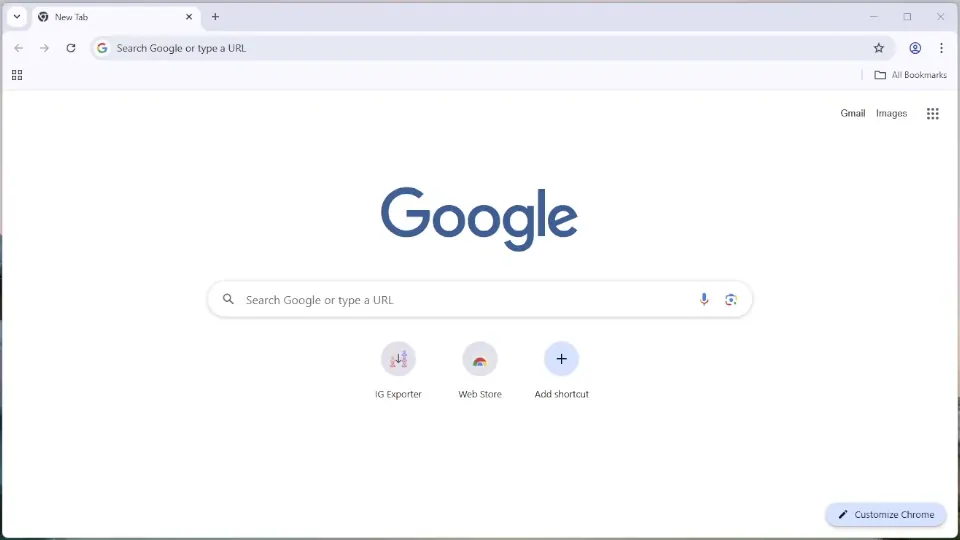Open the tab search dropdown arrow
960x540 pixels.
(x=17, y=17)
